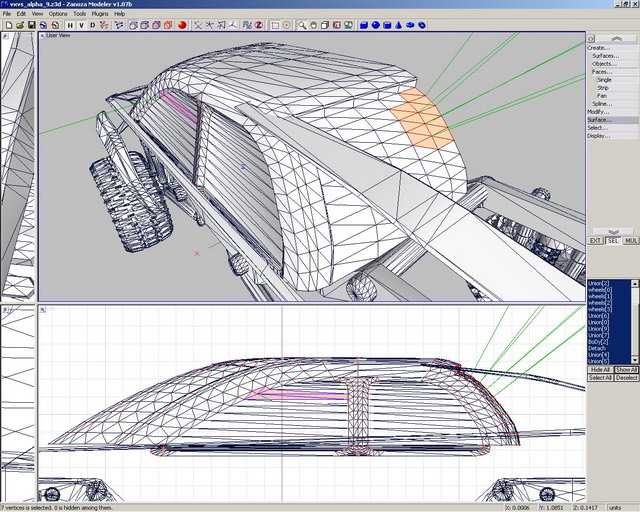This screenshot has width=640, height=512.
Task: Expand the Modify... command group
Action: [x=598, y=111]
